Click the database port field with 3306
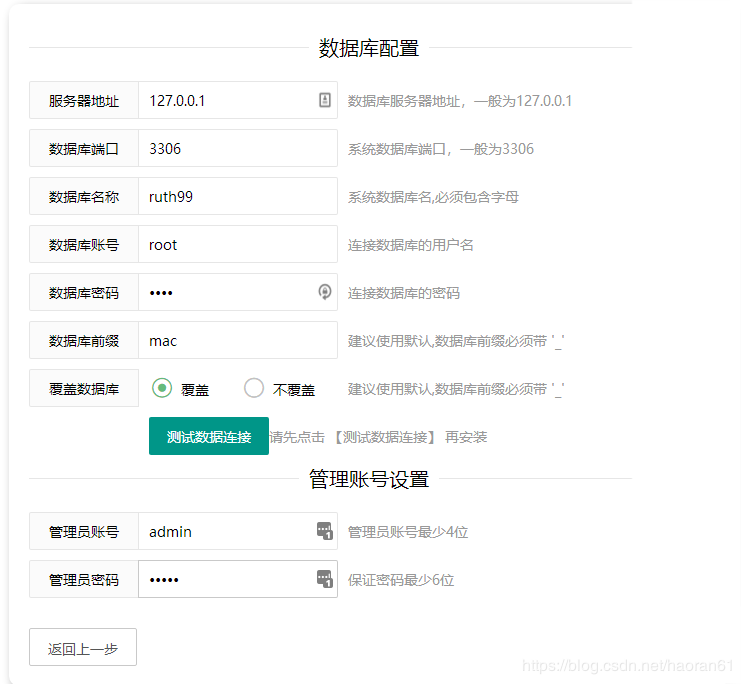 coord(237,148)
